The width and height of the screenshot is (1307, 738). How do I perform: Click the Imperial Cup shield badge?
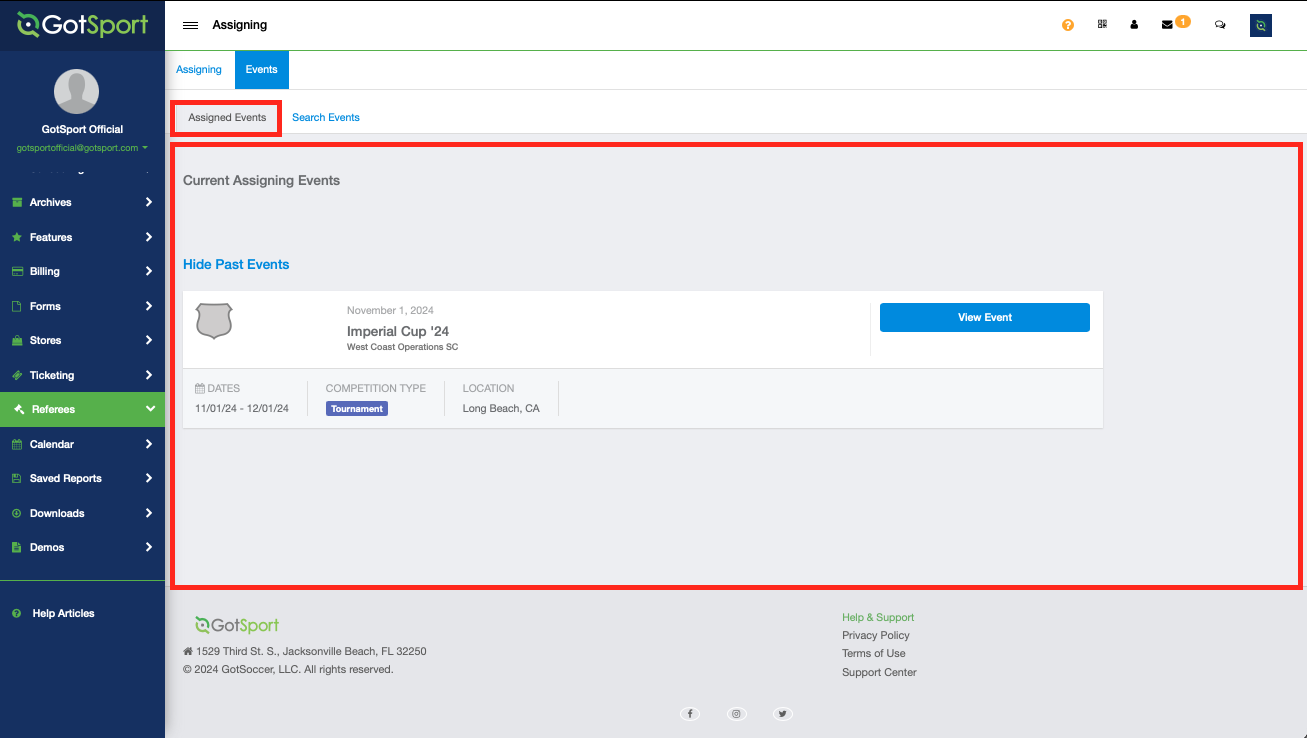click(214, 321)
